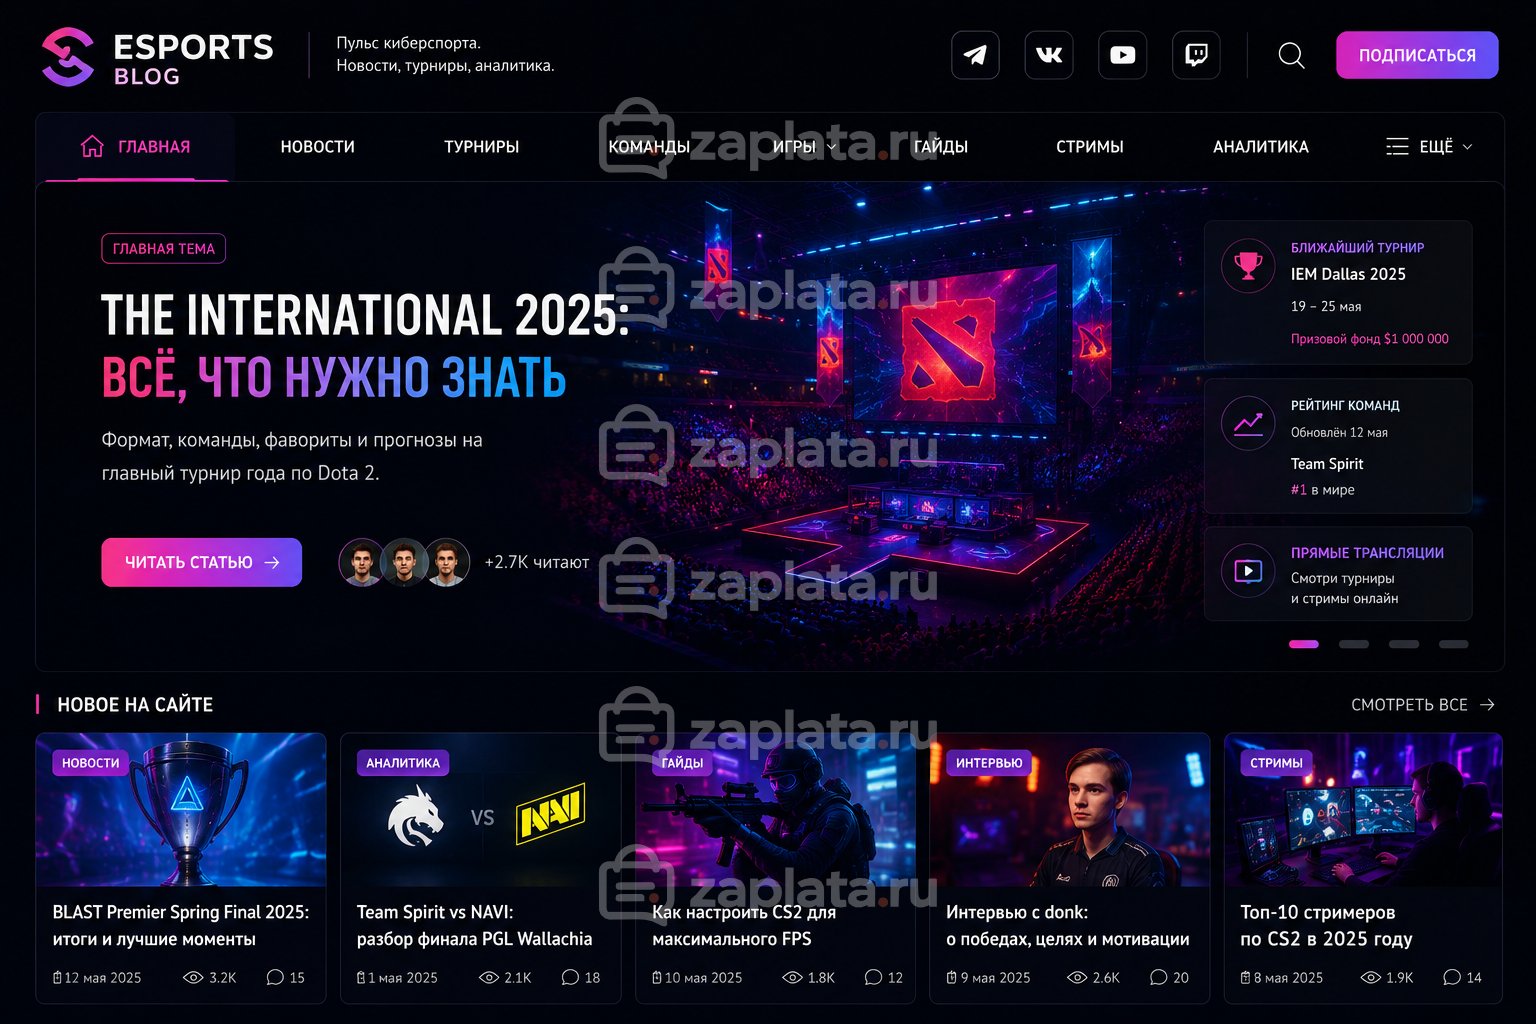Screen dimensions: 1536x1024
Task: Open the Team Spirit rating link
Action: pyautogui.click(x=1327, y=464)
